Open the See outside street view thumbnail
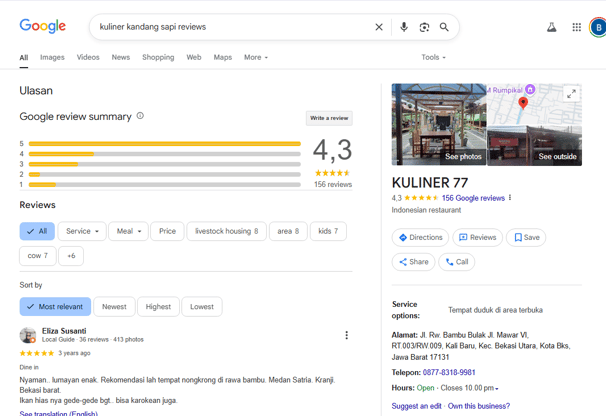This screenshot has width=606, height=416. click(535, 146)
